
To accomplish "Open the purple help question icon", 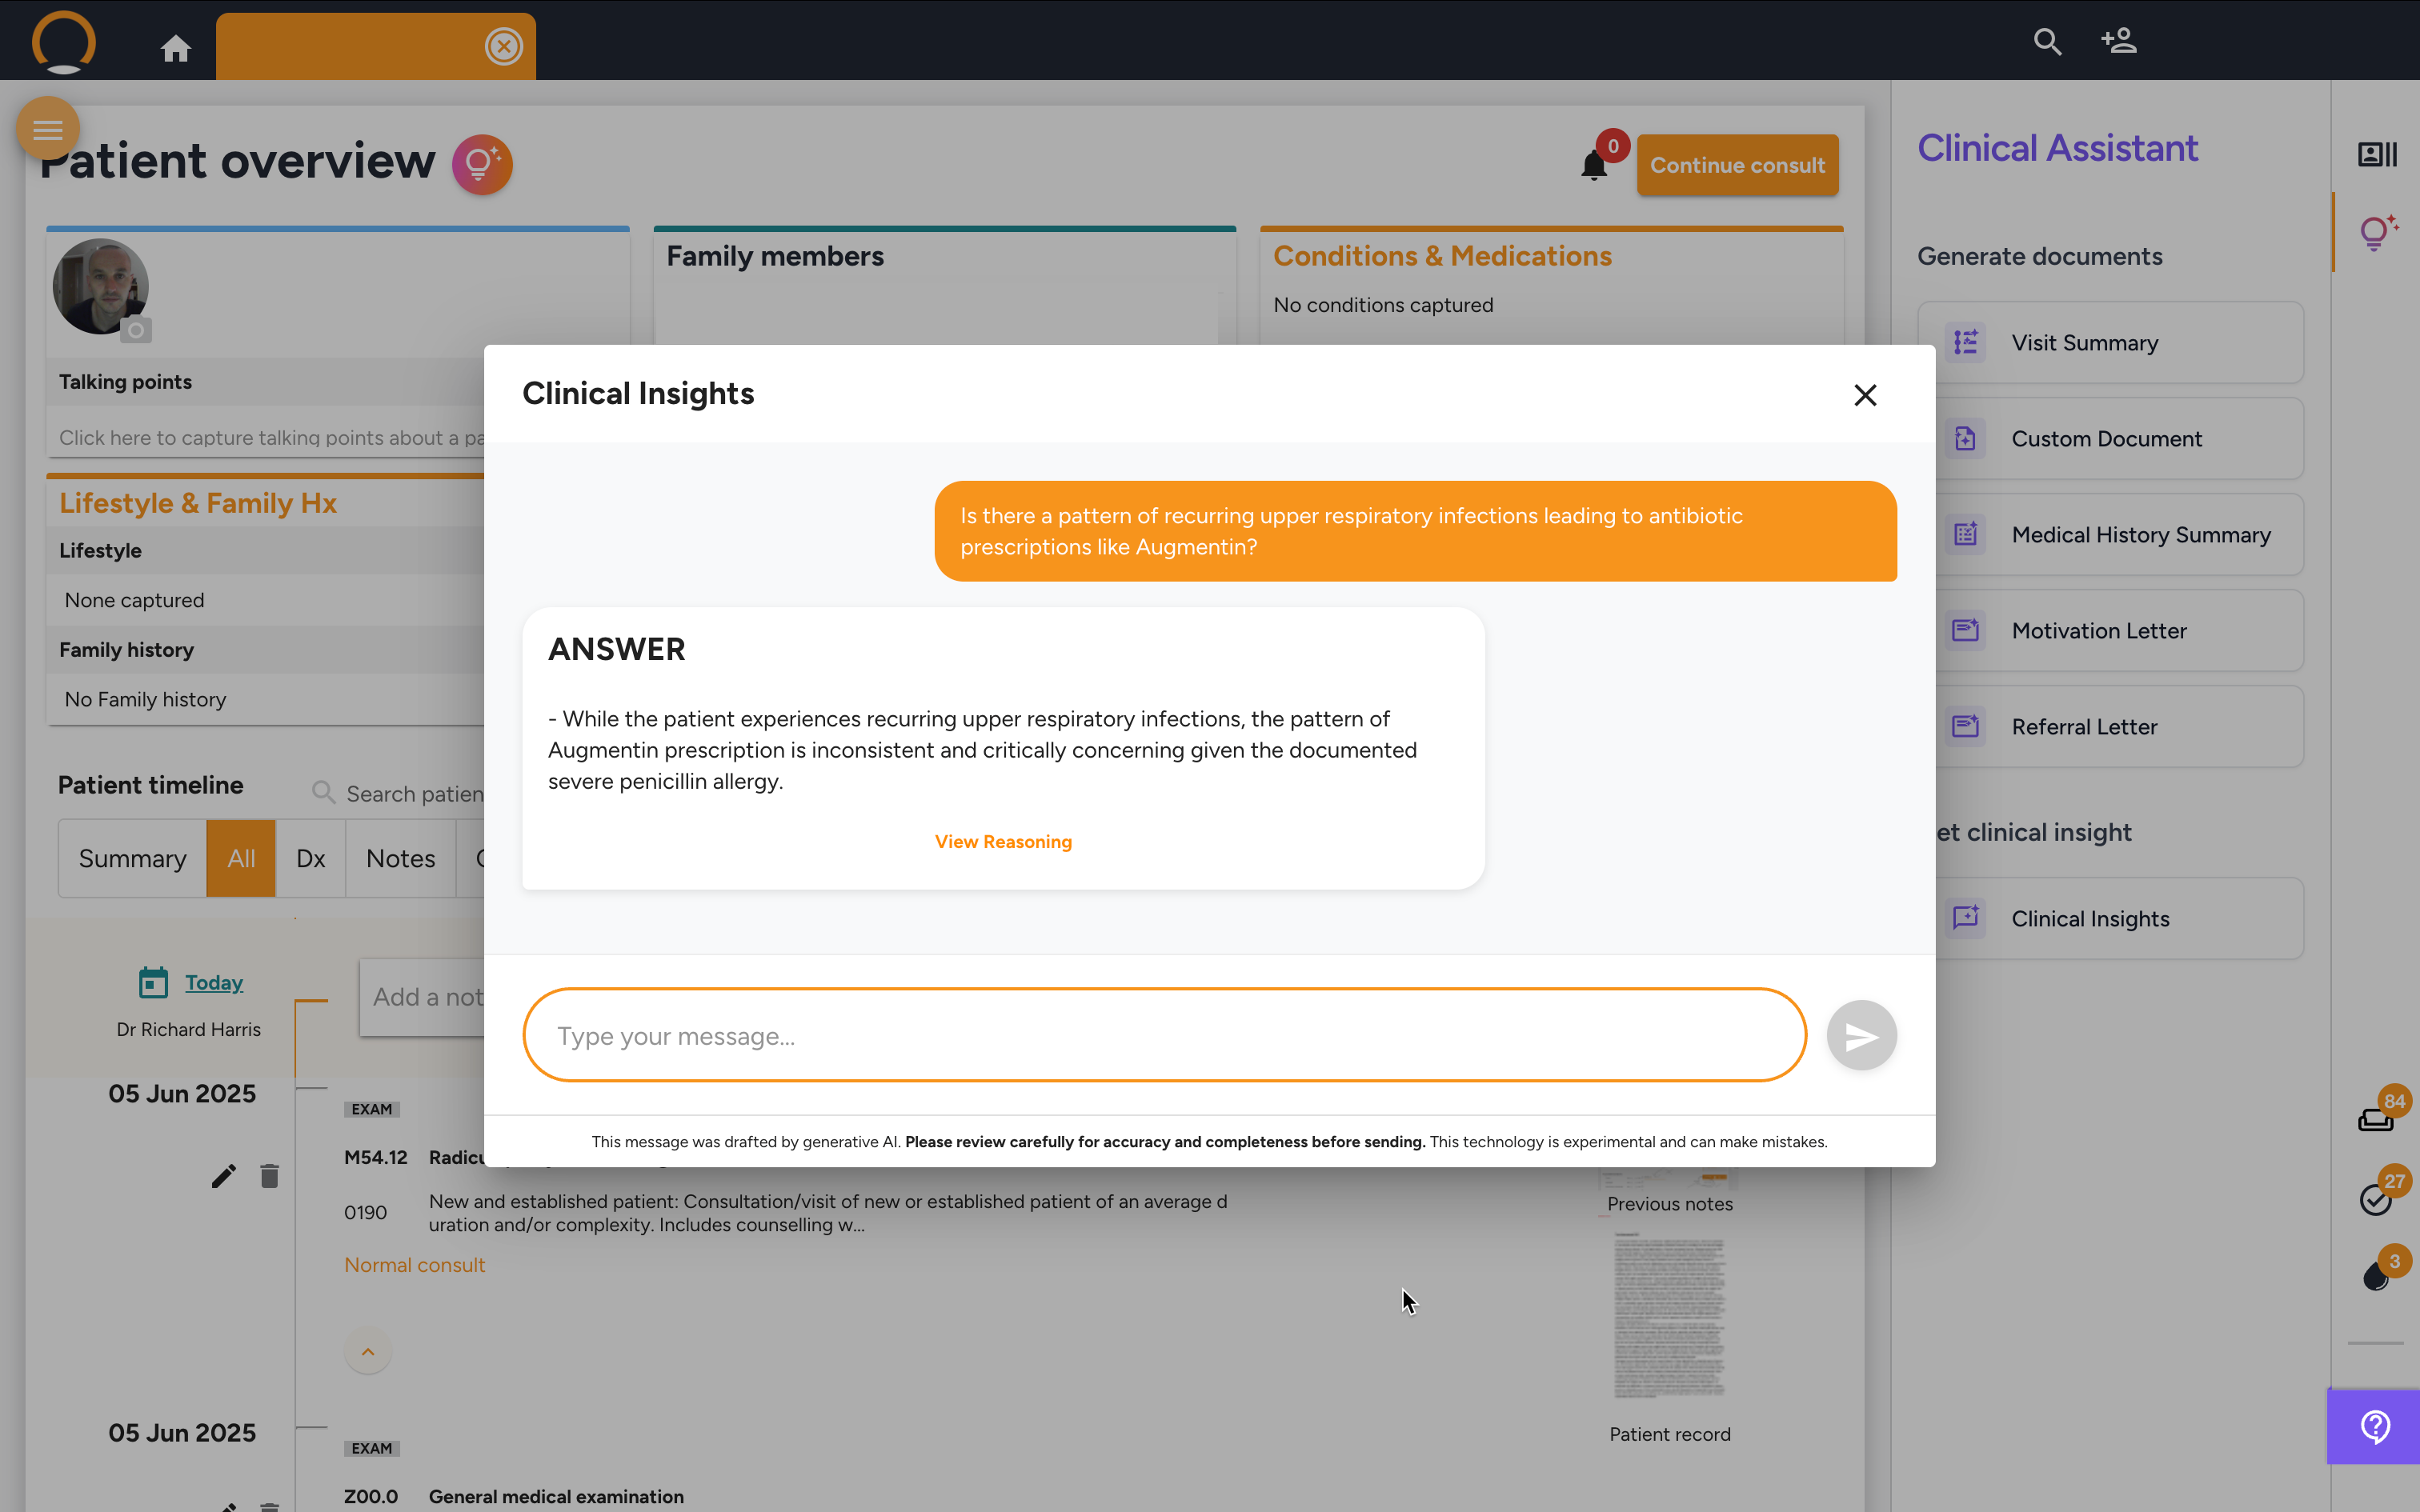I will pos(2375,1426).
